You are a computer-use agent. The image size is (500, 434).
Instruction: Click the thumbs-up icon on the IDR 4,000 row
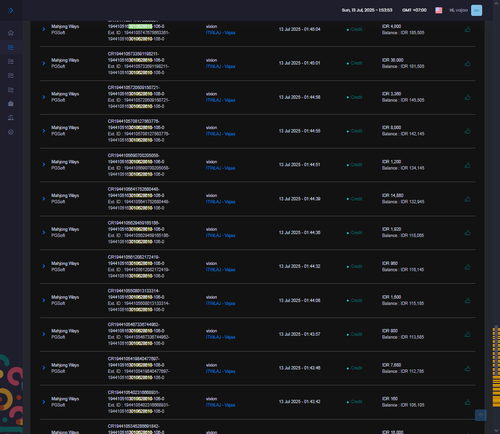click(x=468, y=29)
